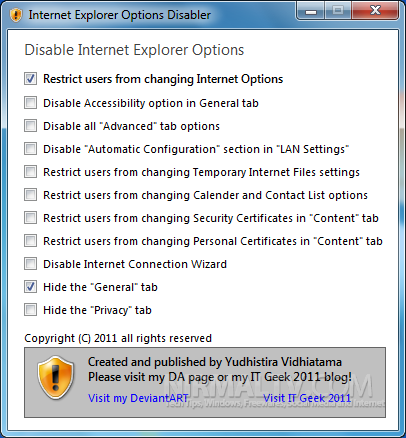
Task: Check Disable Internet Connection Wizard
Action: (30, 264)
